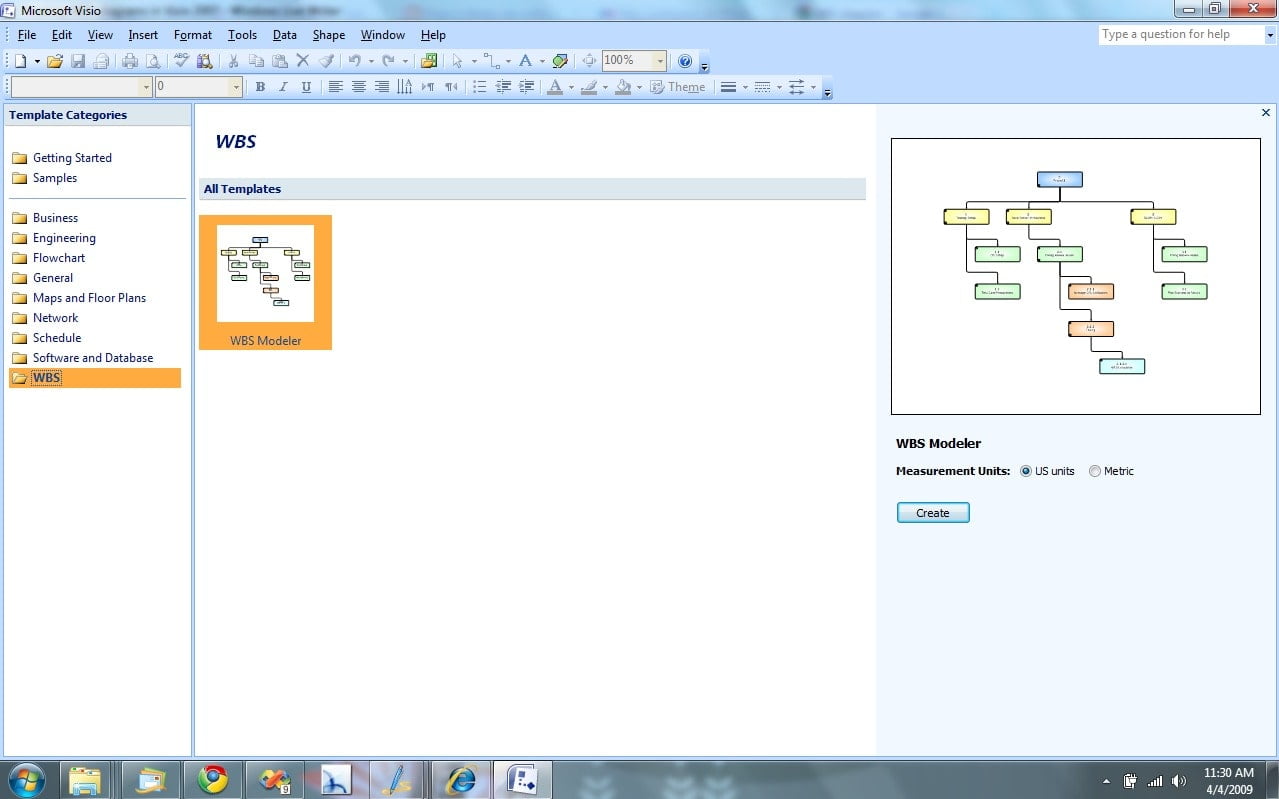The image size is (1279, 799).
Task: Open the font name dropdown
Action: (x=146, y=87)
